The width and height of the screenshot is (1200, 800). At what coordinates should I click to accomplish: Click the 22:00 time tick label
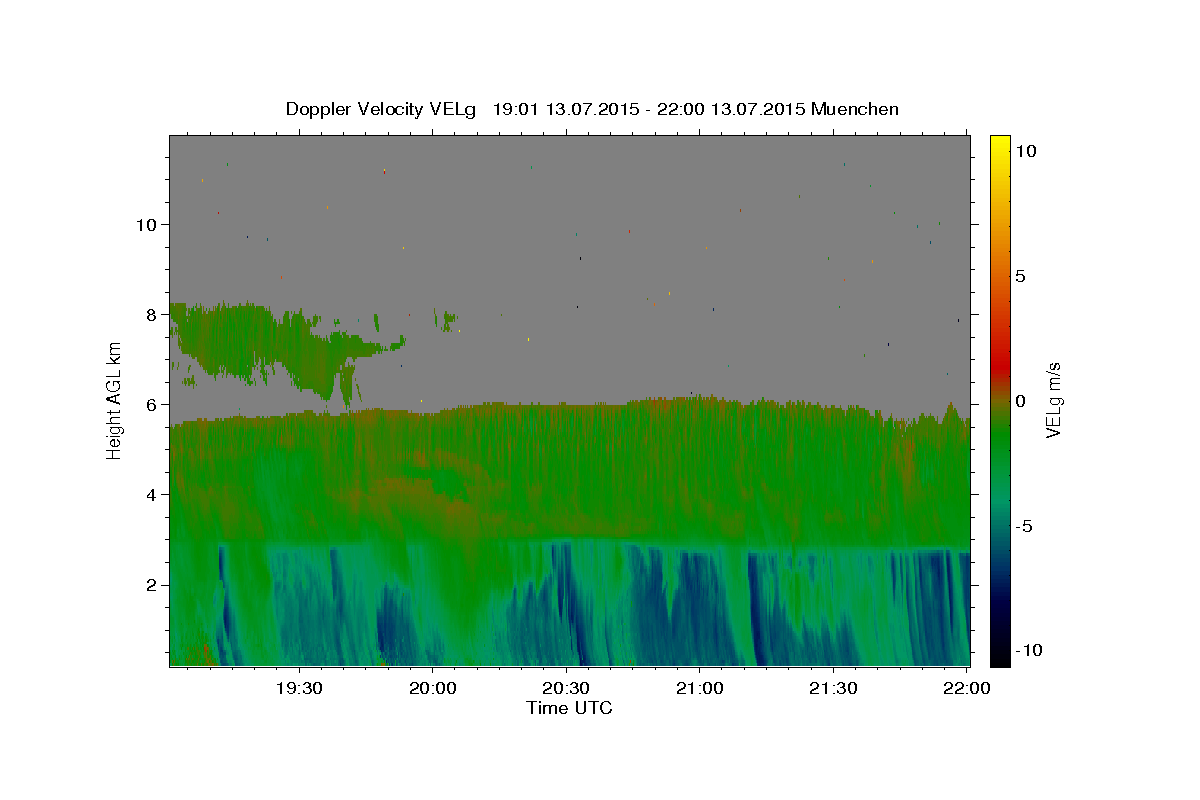pos(966,688)
